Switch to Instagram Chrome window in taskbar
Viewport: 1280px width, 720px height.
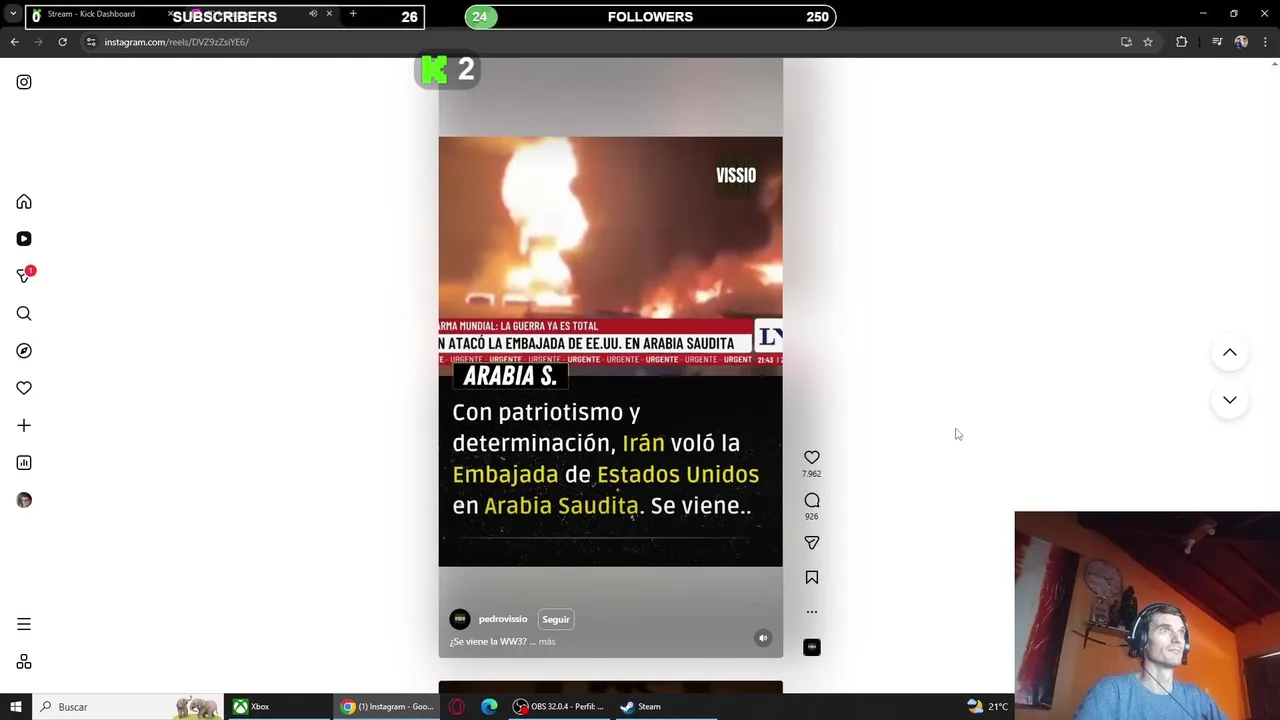pos(387,707)
